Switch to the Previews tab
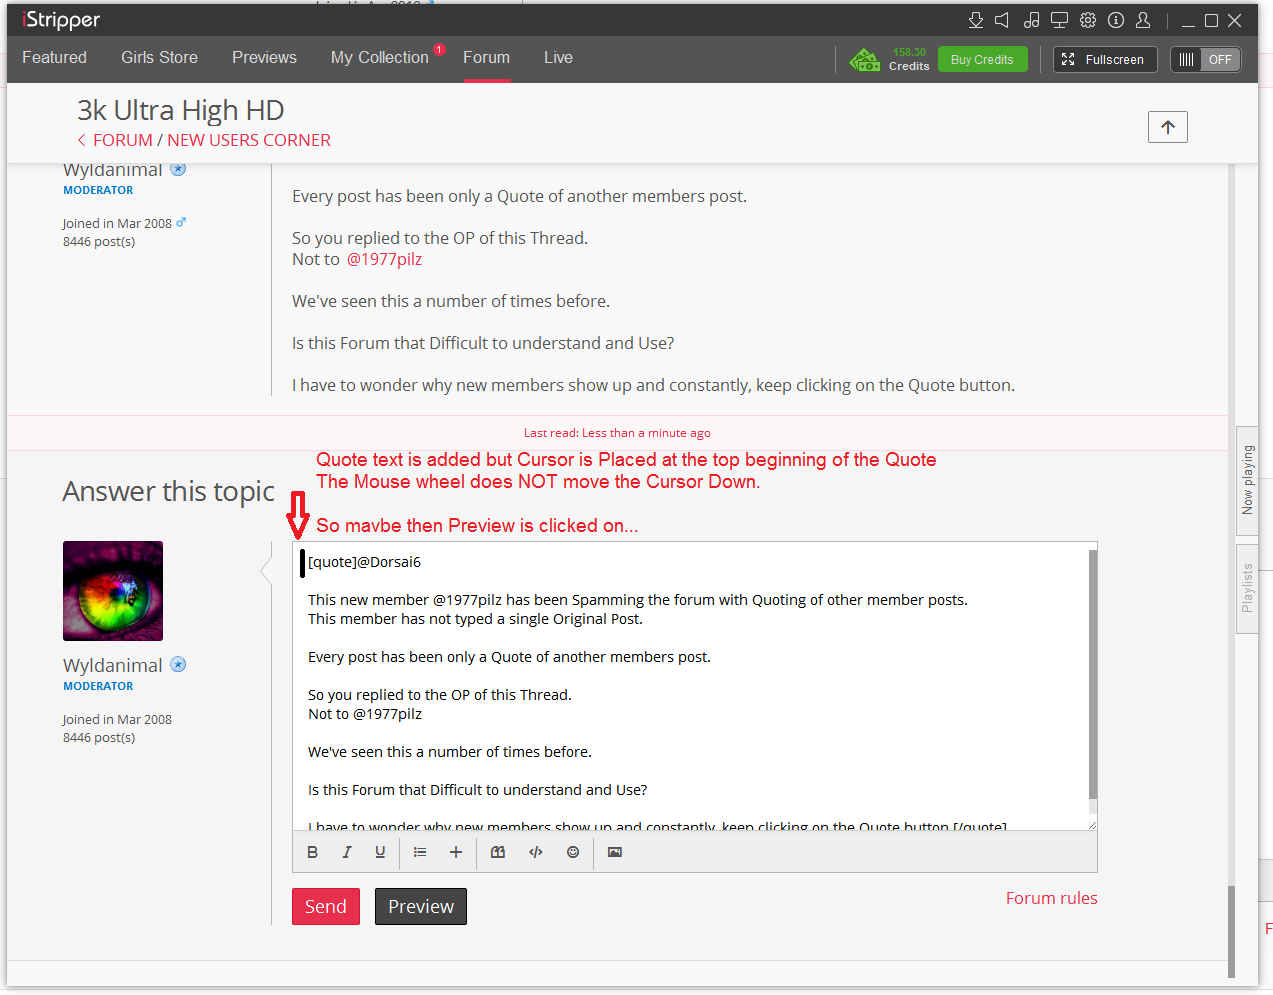This screenshot has width=1273, height=995. [264, 58]
